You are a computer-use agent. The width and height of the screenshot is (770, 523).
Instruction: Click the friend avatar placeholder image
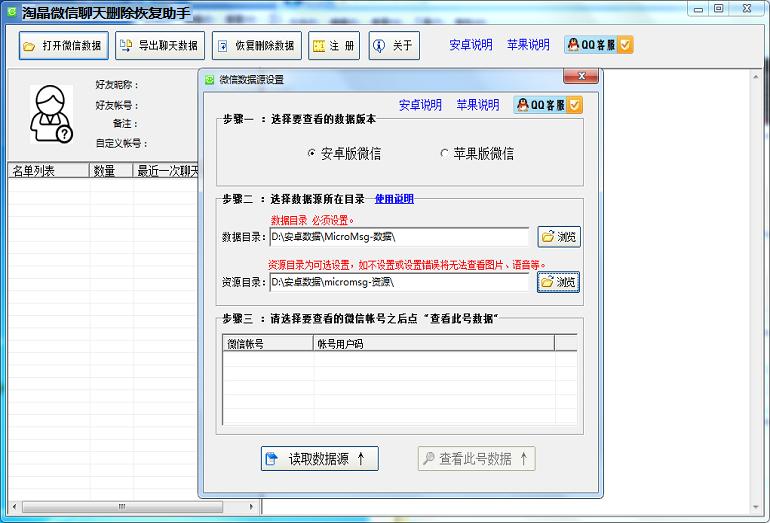coord(50,112)
